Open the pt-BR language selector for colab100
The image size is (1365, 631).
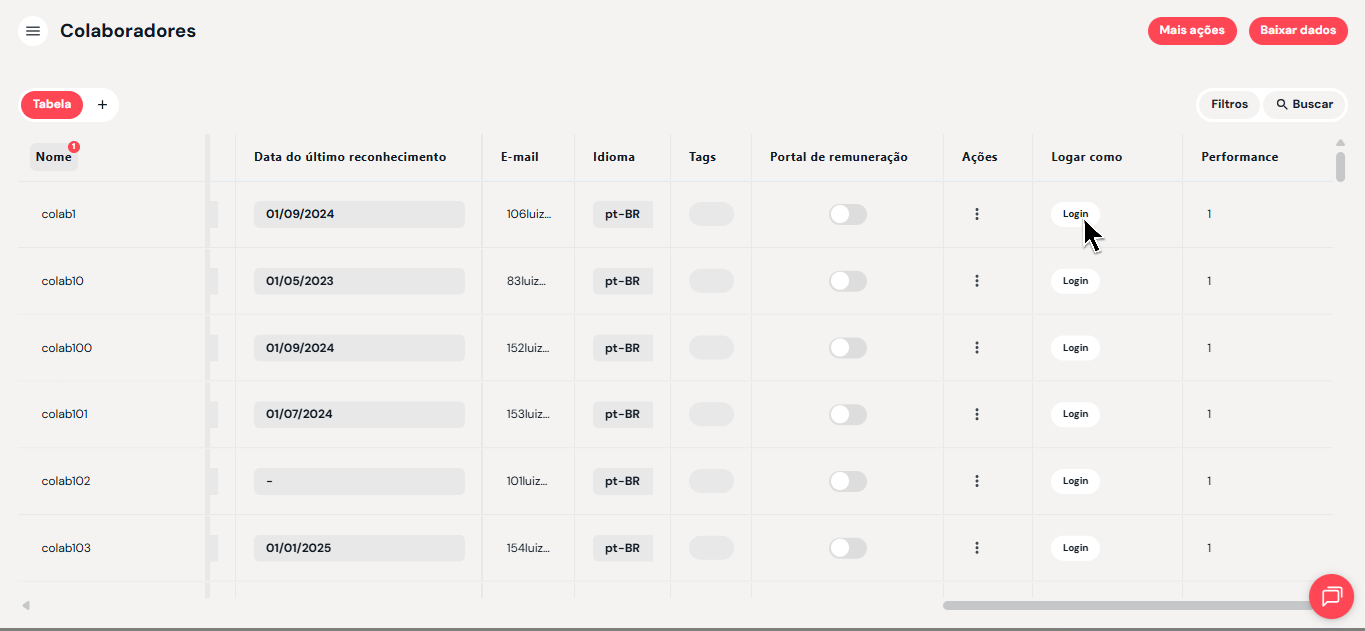point(622,348)
